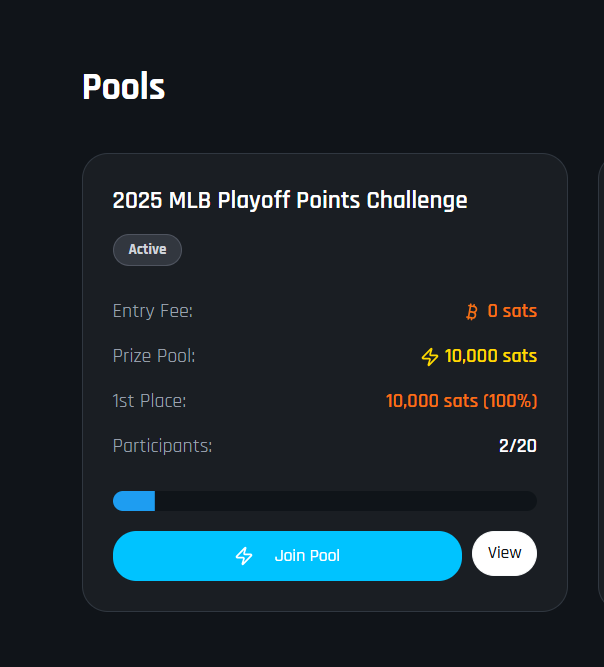
Task: Click the blue filled portion of progress bar
Action: pyautogui.click(x=134, y=501)
